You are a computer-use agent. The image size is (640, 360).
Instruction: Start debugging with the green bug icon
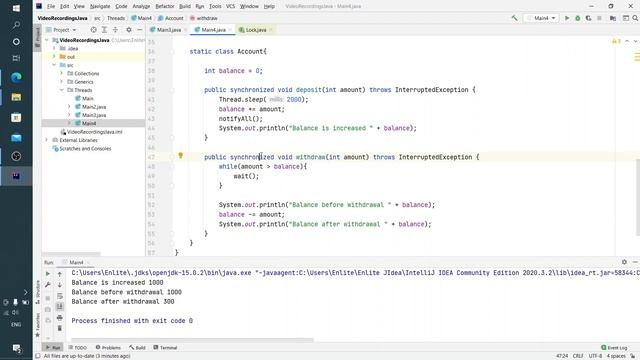tap(578, 18)
